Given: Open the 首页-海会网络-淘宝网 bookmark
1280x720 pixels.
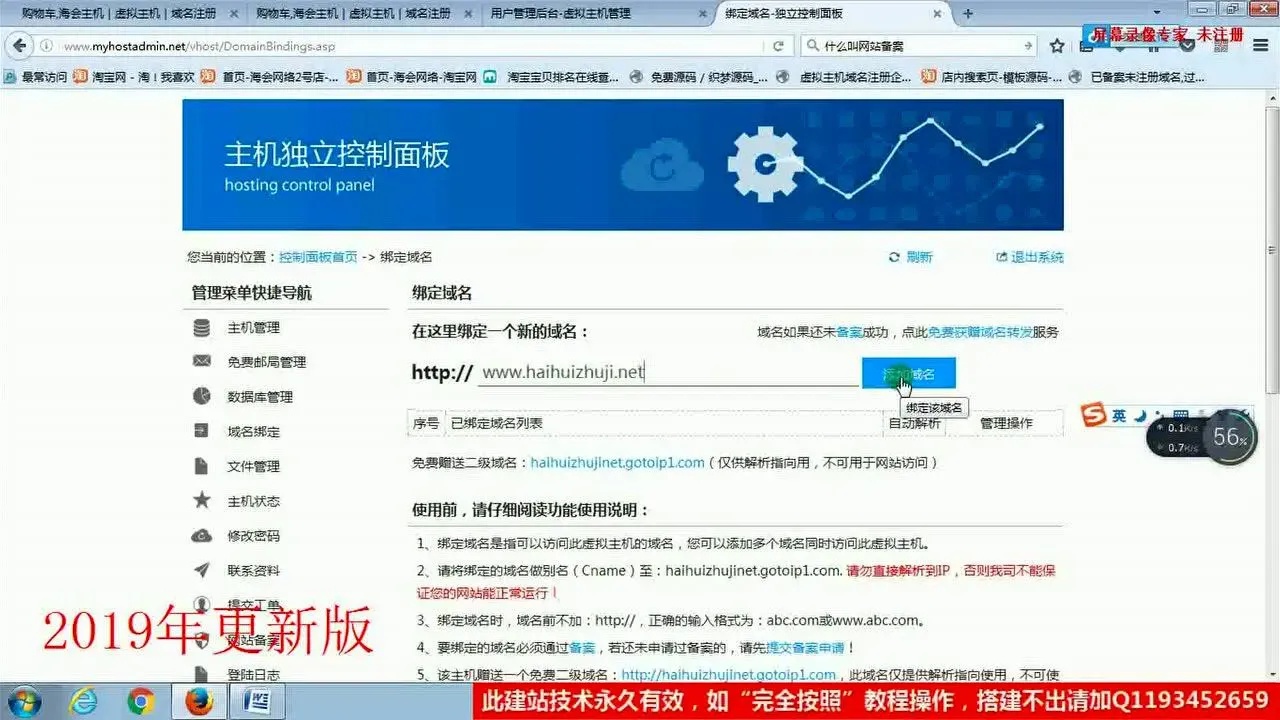Looking at the screenshot, I should click(x=412, y=76).
